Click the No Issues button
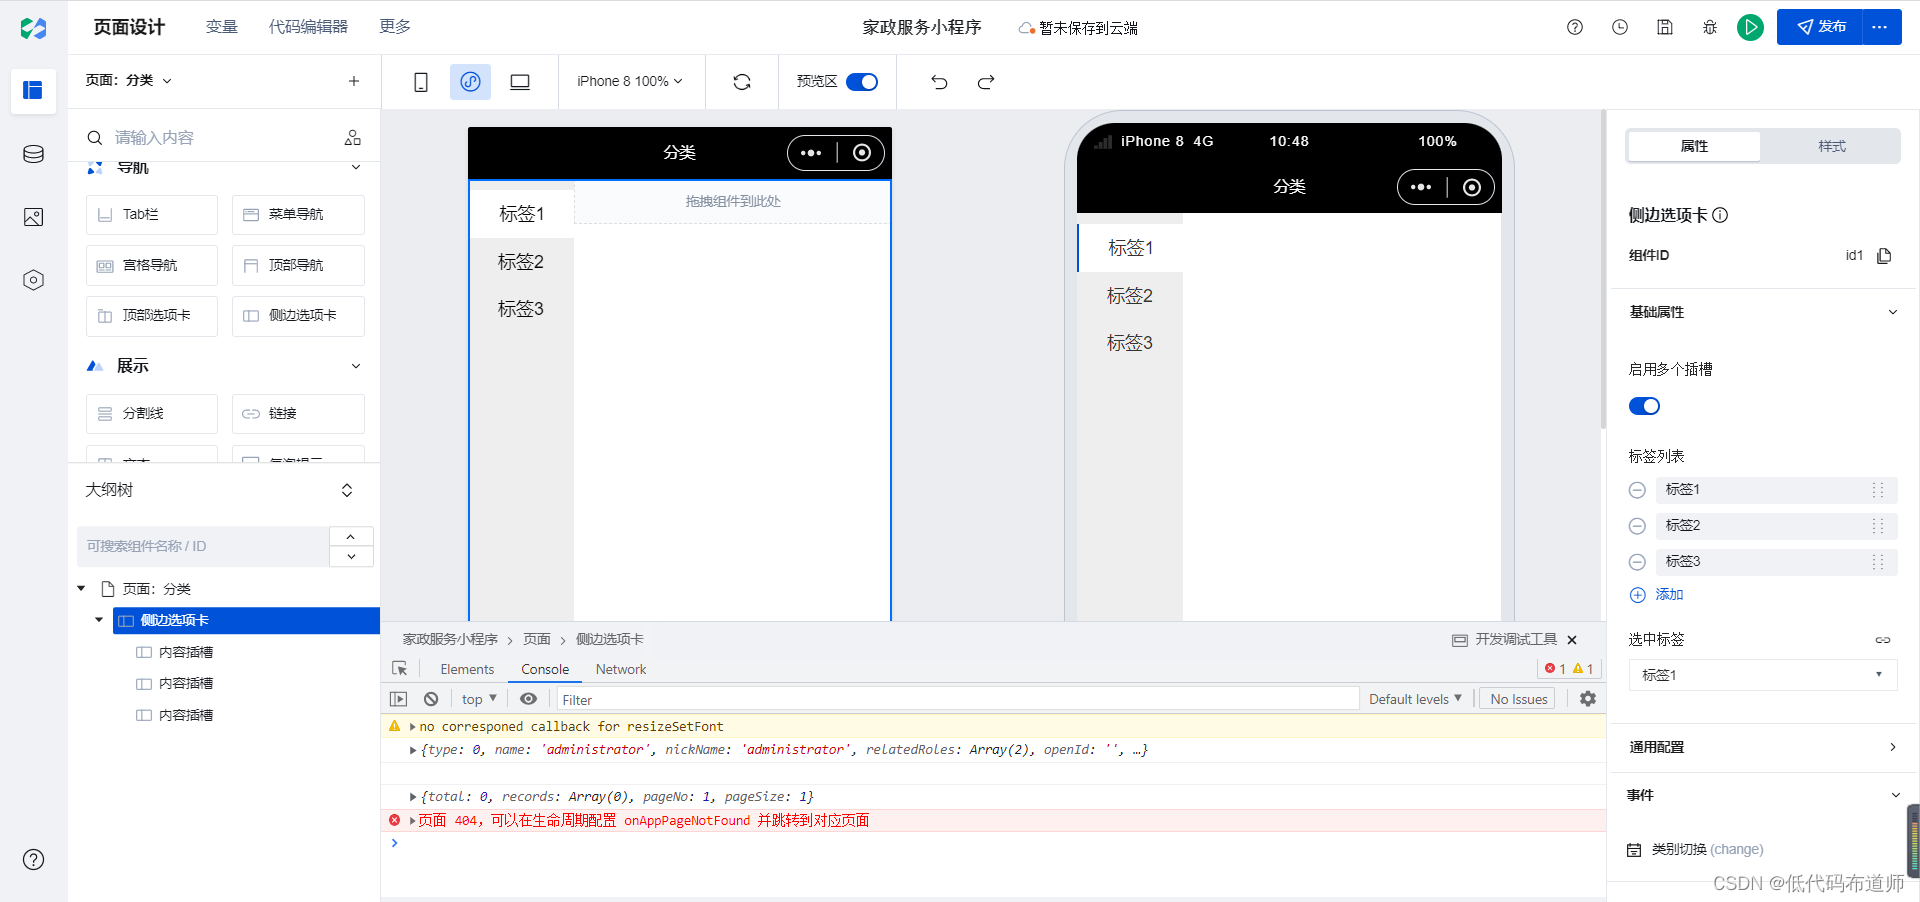Screen dimensions: 1920x902 click(1518, 699)
